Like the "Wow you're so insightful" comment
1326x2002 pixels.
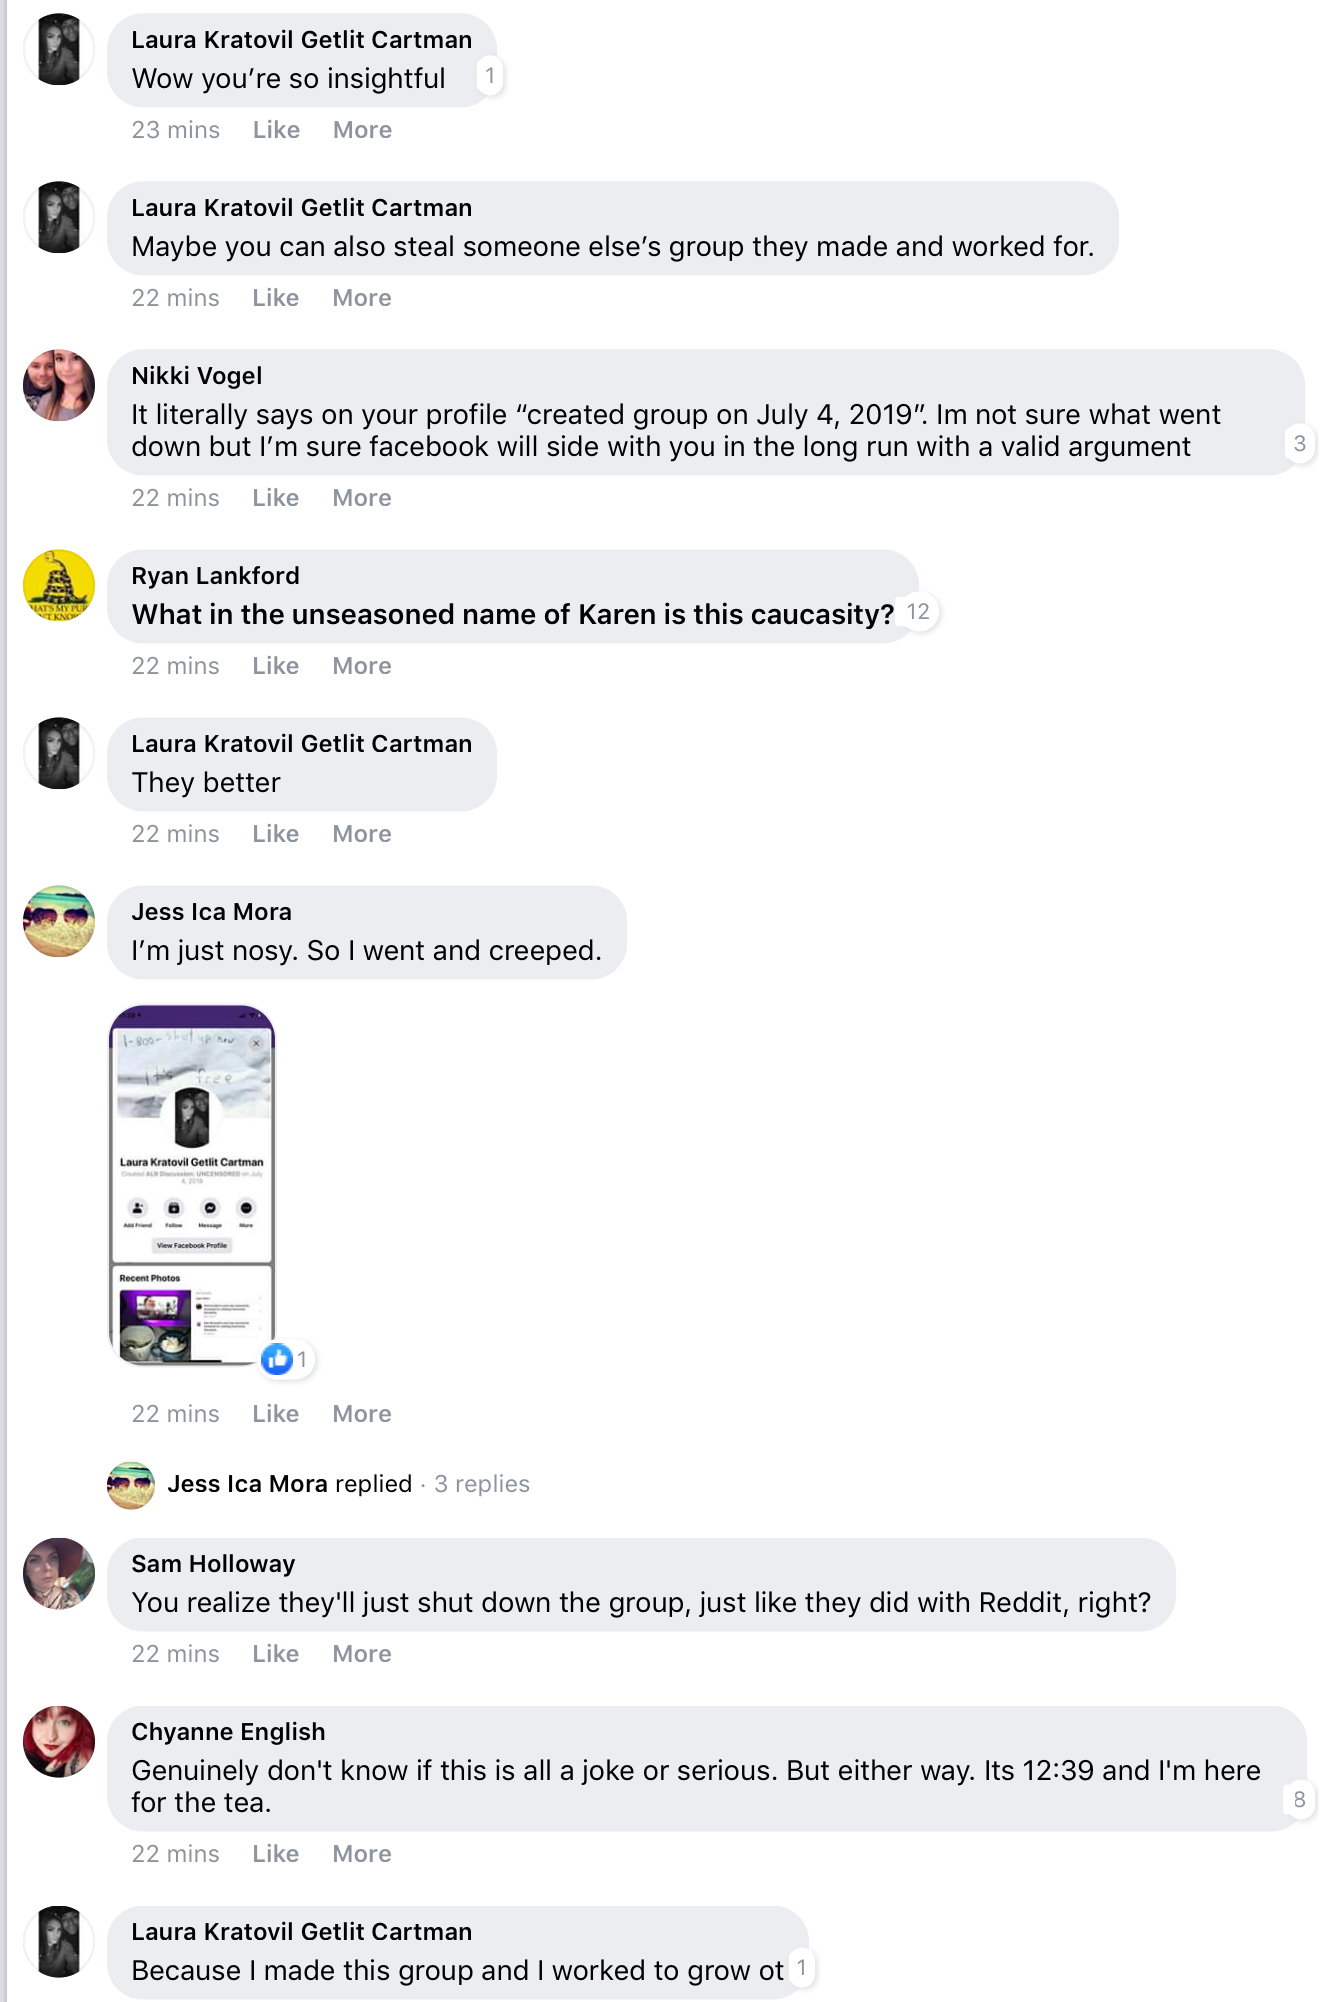(276, 130)
